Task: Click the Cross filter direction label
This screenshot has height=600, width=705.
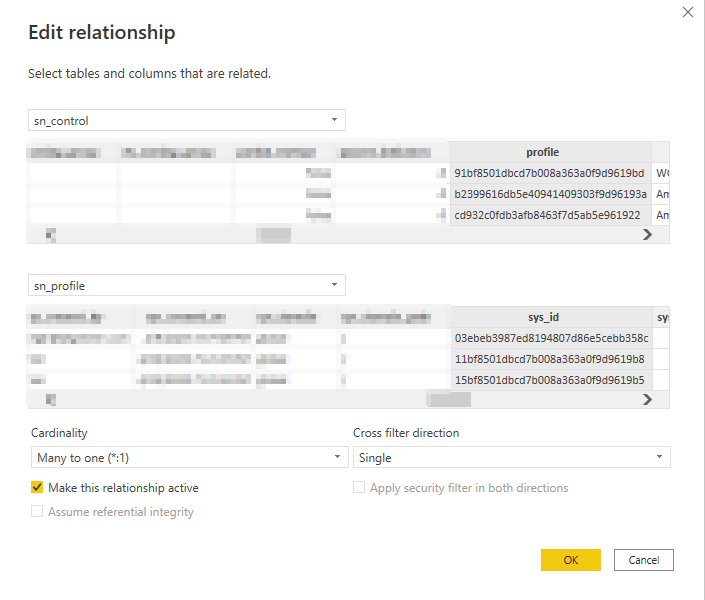Action: pos(406,433)
